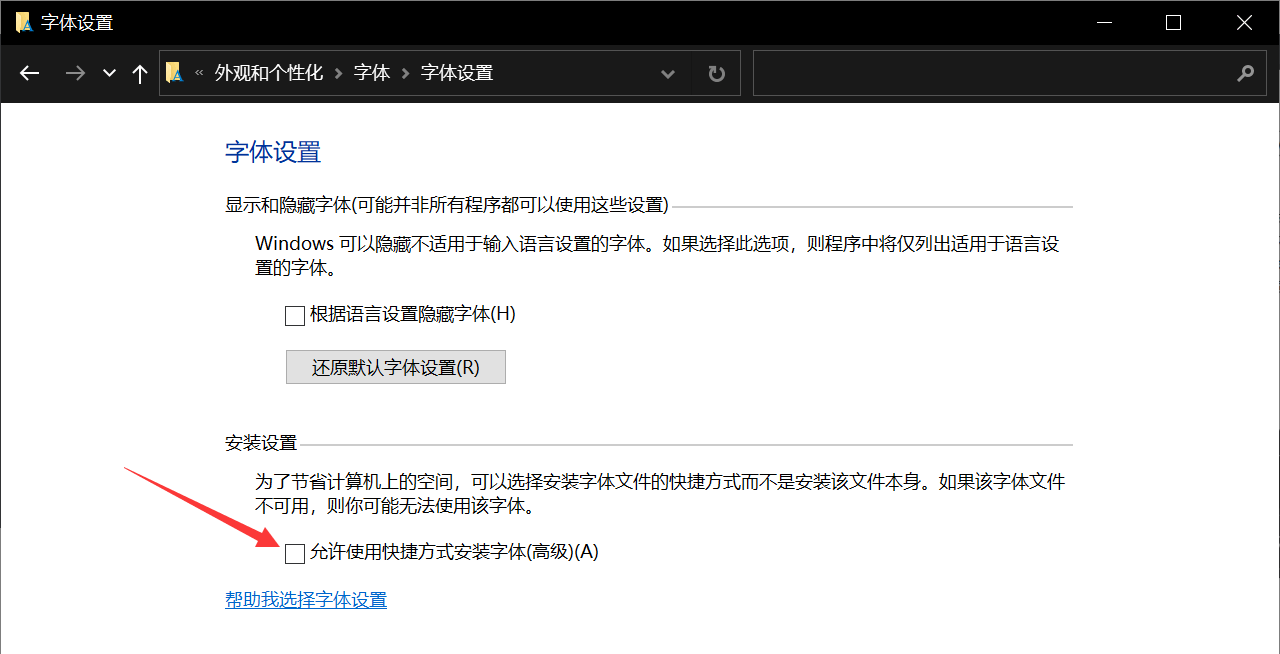
Task: Minimize the 字体设置 window
Action: pos(1104,21)
